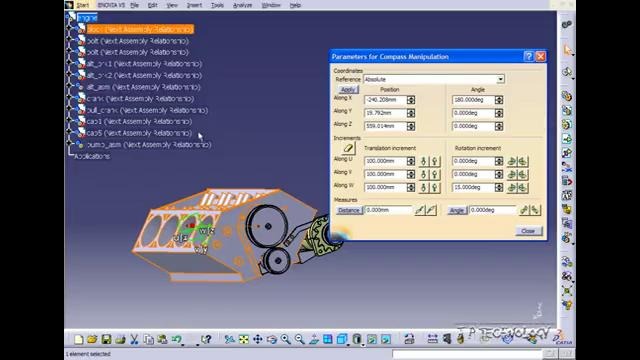Screen dimensions: 640x360
Task: Click the Create Multi-View icon
Action: click(x=327, y=339)
